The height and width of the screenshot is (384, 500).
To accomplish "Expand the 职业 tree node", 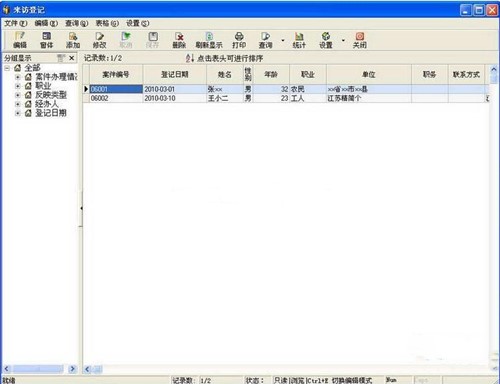I will tap(18, 86).
